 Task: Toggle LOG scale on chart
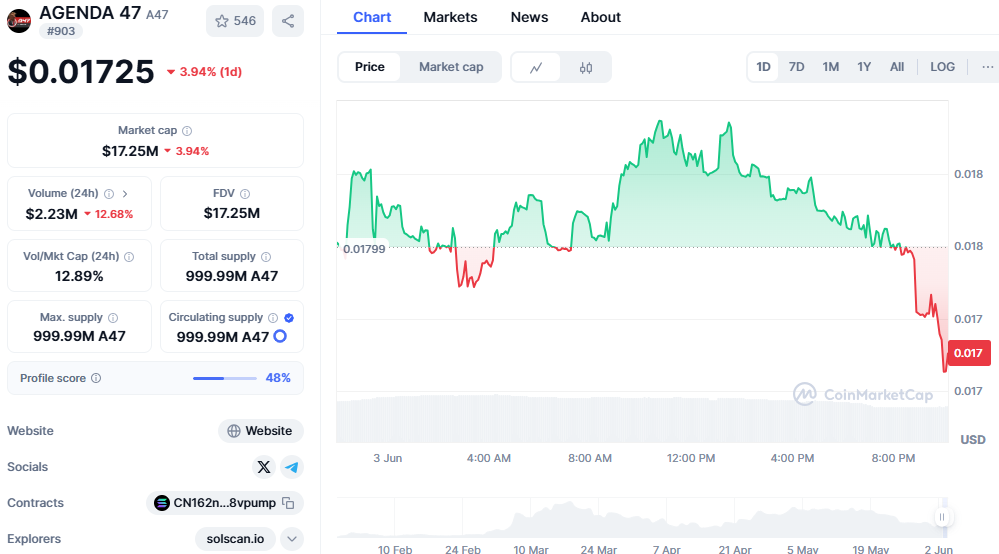(x=942, y=67)
